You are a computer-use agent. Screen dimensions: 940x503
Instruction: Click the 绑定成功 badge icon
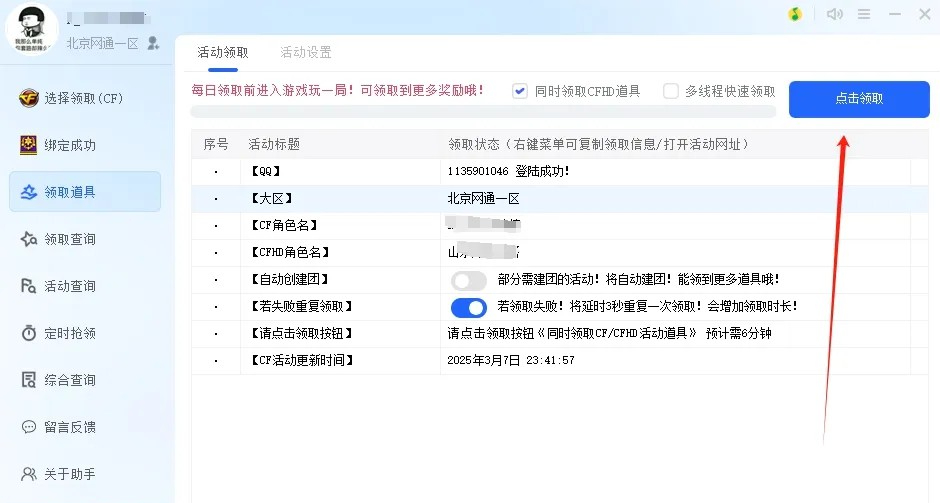tap(28, 145)
